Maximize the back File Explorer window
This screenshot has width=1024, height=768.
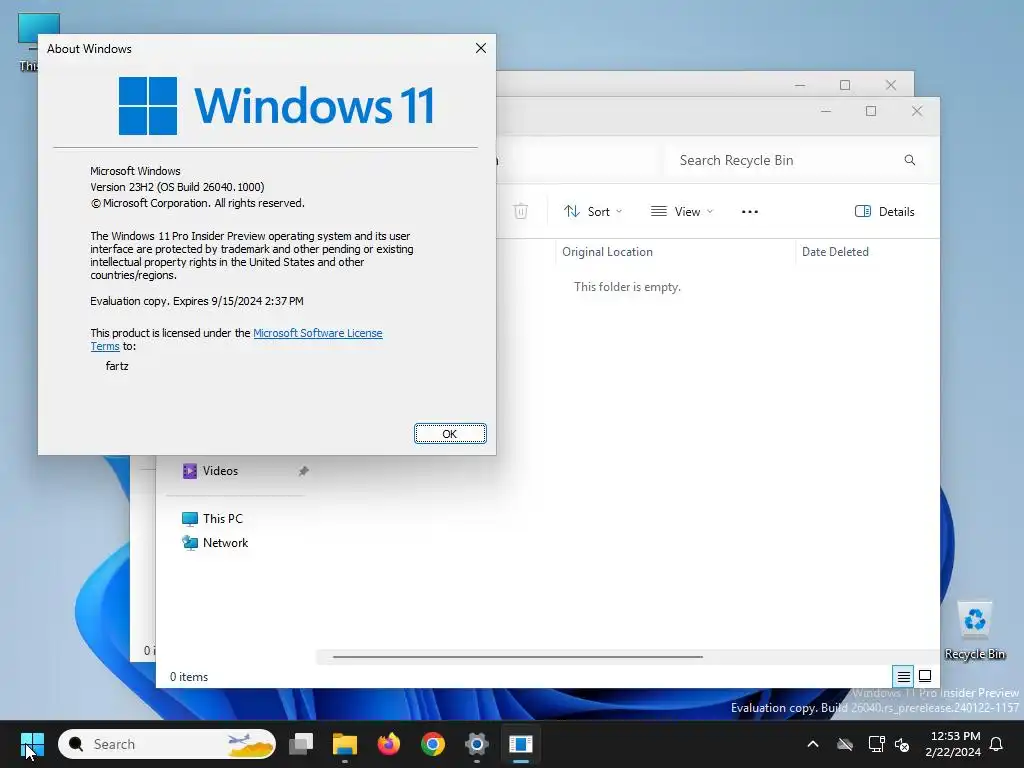845,86
